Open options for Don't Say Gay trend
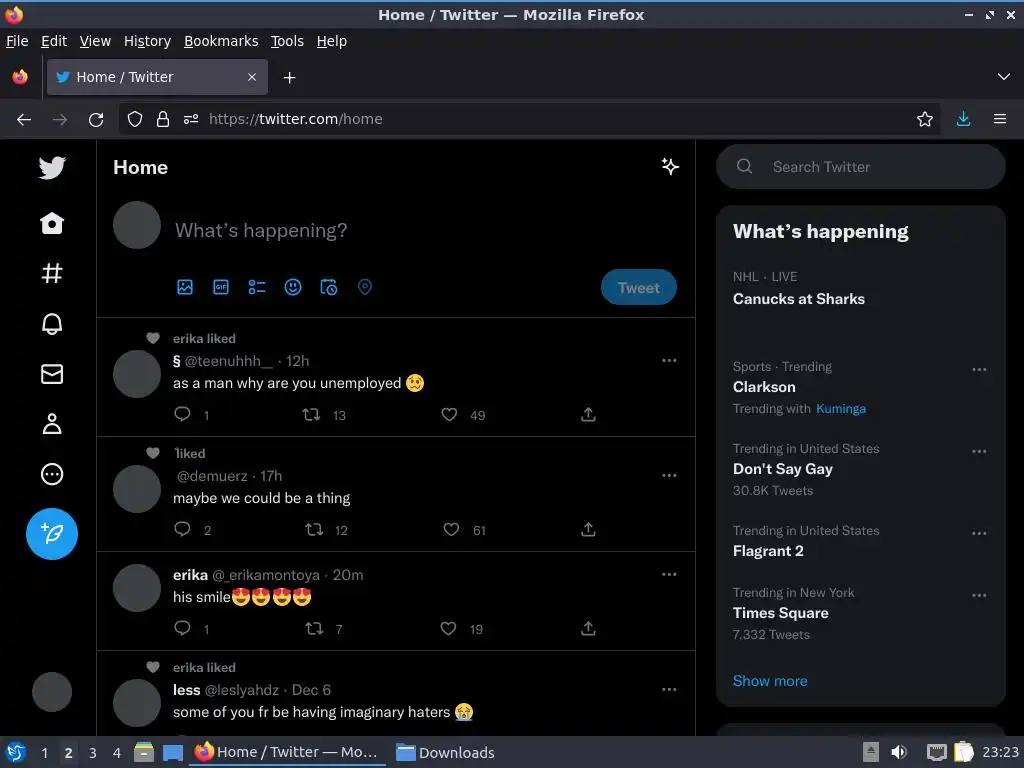Image resolution: width=1024 pixels, height=768 pixels. click(x=979, y=451)
